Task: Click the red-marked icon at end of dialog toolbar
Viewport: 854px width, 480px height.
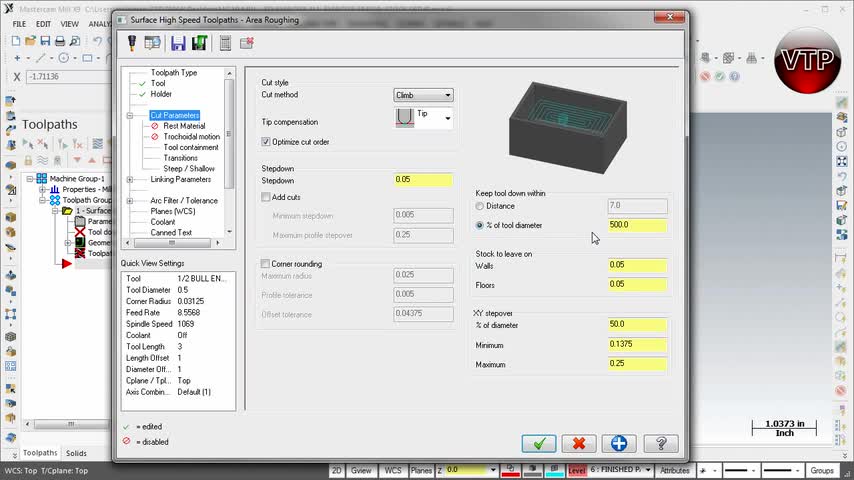Action: (x=247, y=43)
